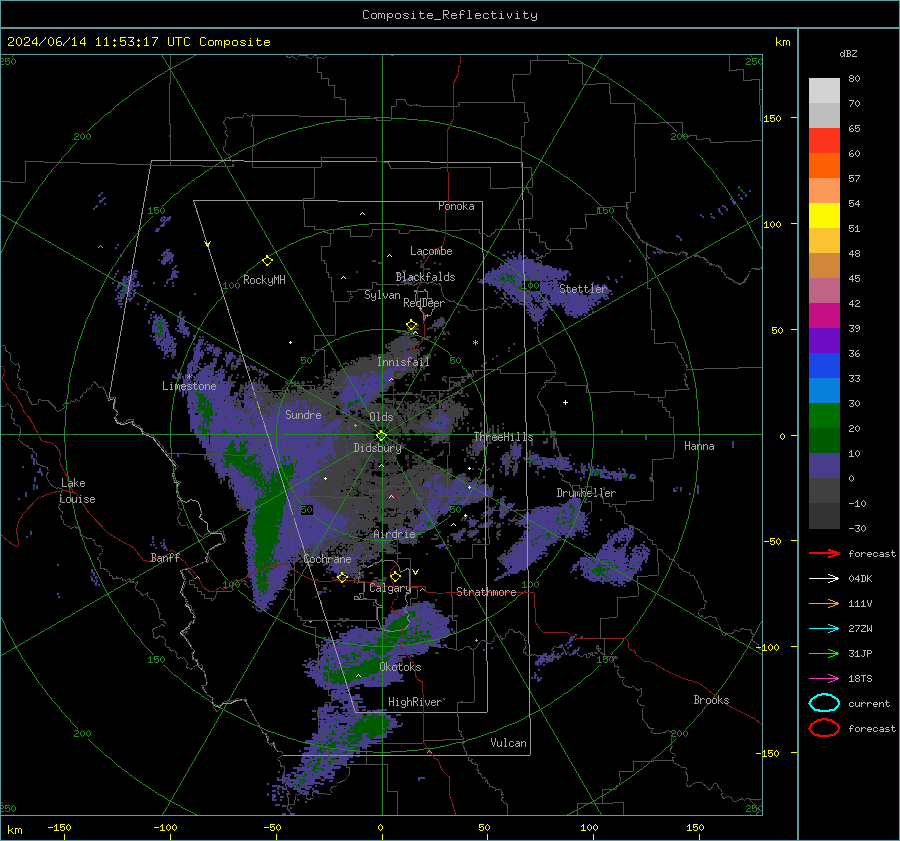Click the Sylvan label
Viewport: 900px width, 841px height.
(x=382, y=295)
